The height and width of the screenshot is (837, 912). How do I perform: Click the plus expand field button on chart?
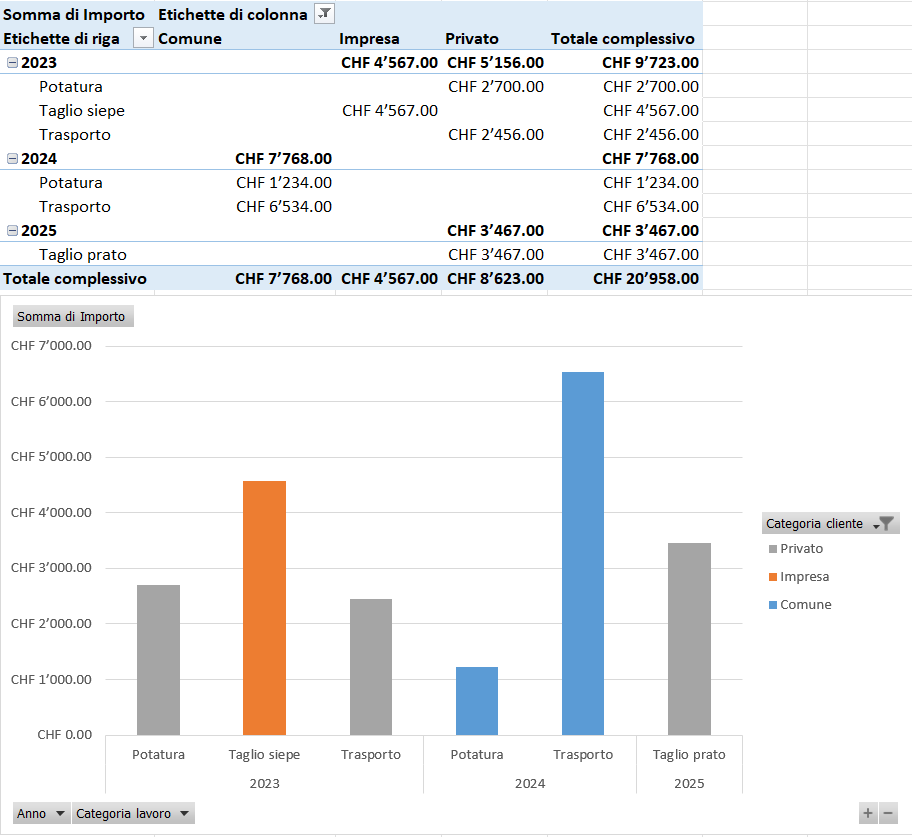[868, 814]
